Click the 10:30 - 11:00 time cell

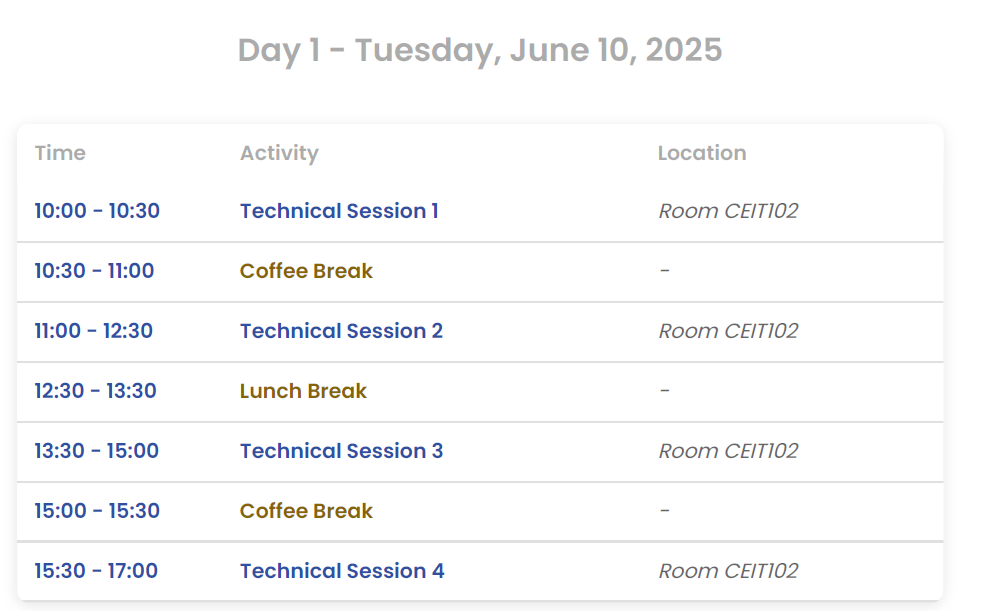tap(94, 271)
